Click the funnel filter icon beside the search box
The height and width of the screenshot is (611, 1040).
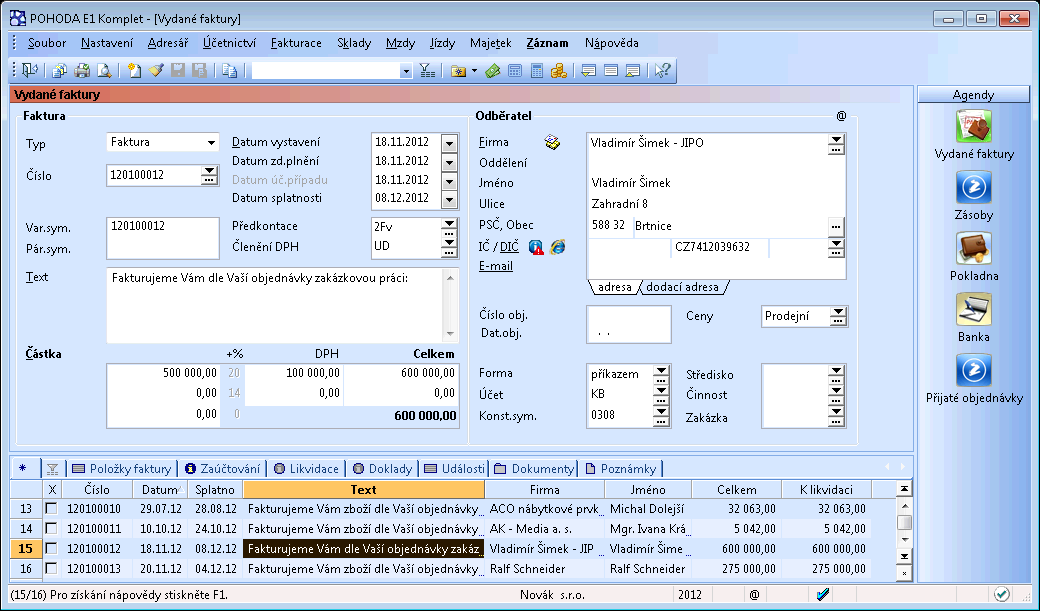pos(428,70)
